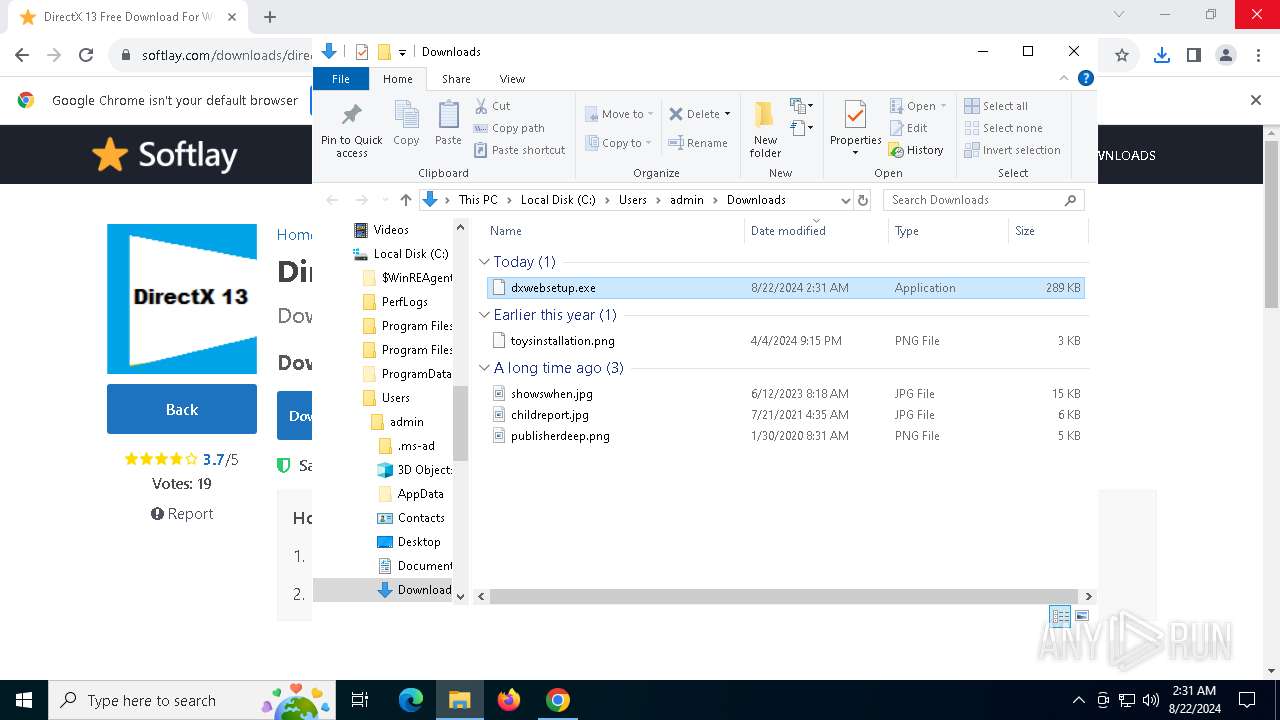Switch to the View ribbon tab
The height and width of the screenshot is (720, 1280).
pyautogui.click(x=512, y=79)
